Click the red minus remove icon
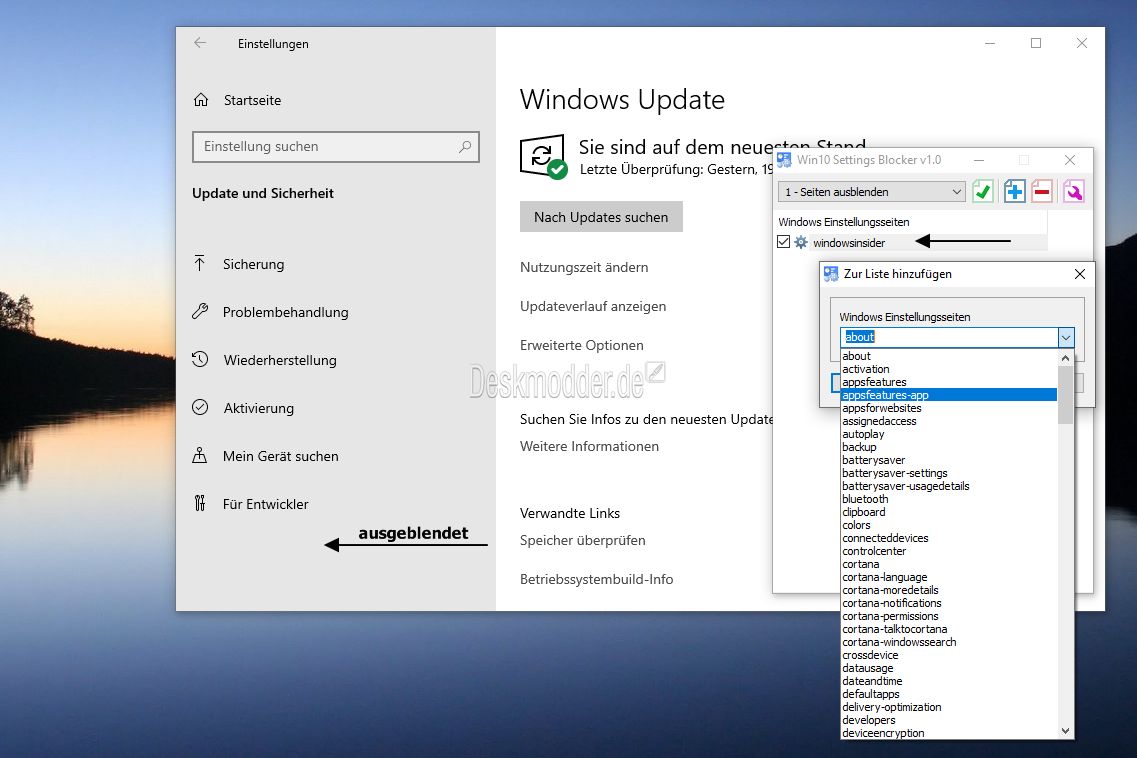Viewport: 1137px width, 758px height. click(1042, 191)
